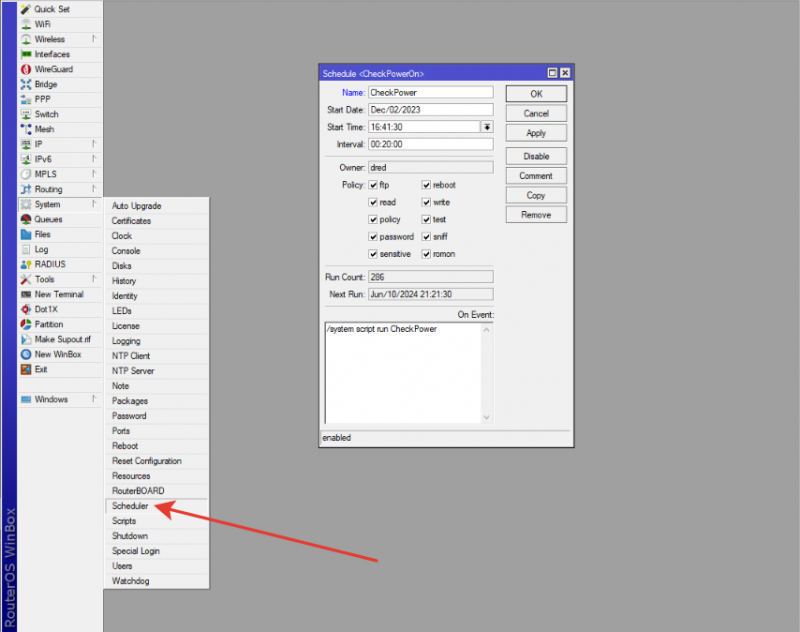Disable the sniff policy checkbox
The width and height of the screenshot is (800, 632).
pos(426,237)
